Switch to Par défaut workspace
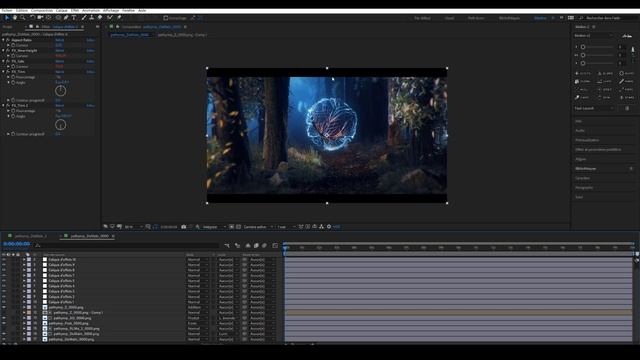The height and width of the screenshot is (360, 640). tap(422, 18)
